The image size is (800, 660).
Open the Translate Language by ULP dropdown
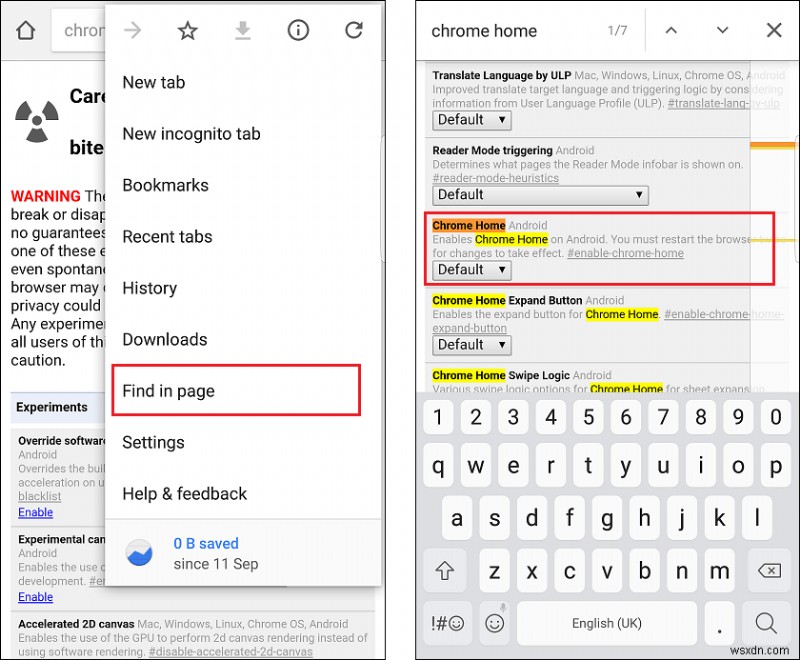pos(471,119)
